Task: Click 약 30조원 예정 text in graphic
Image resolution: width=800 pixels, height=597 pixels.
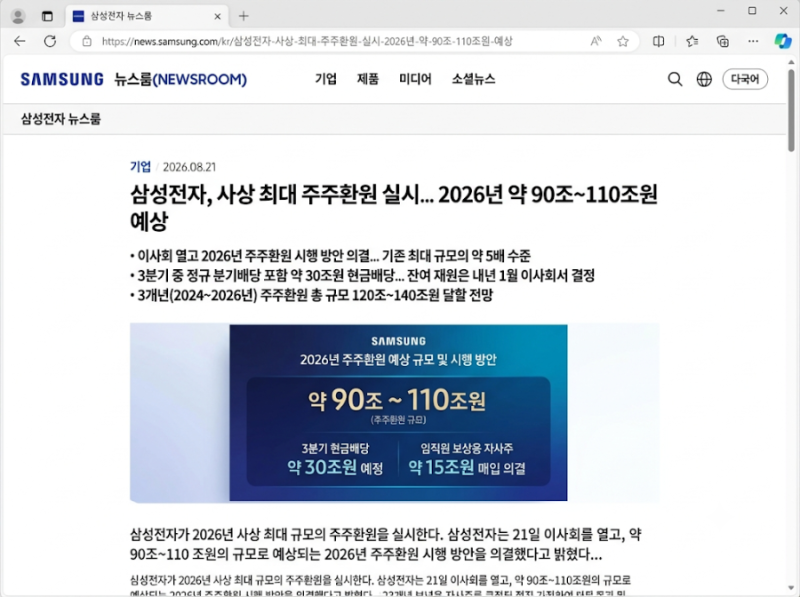Action: [x=335, y=467]
